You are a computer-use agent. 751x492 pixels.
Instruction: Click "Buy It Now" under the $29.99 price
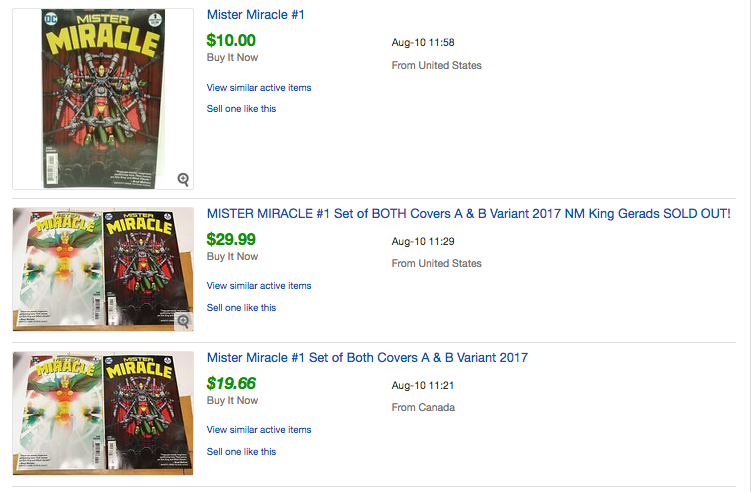pyautogui.click(x=232, y=257)
